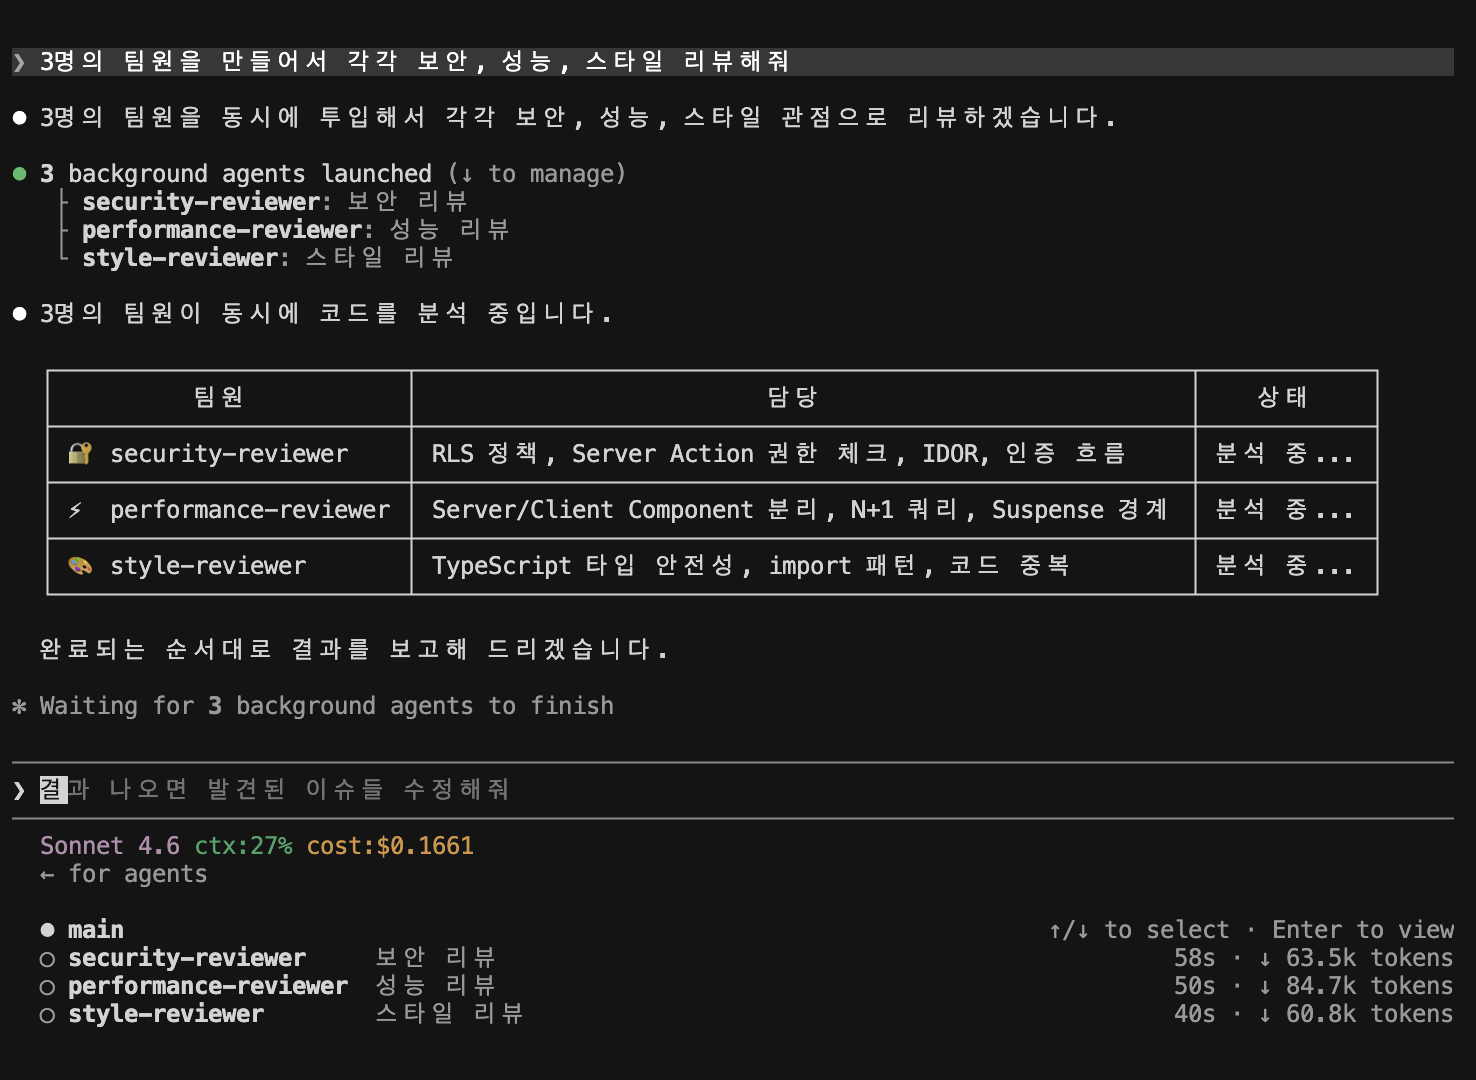Image resolution: width=1476 pixels, height=1080 pixels.
Task: Click the '(↓ to manage)' hint
Action: tap(537, 174)
